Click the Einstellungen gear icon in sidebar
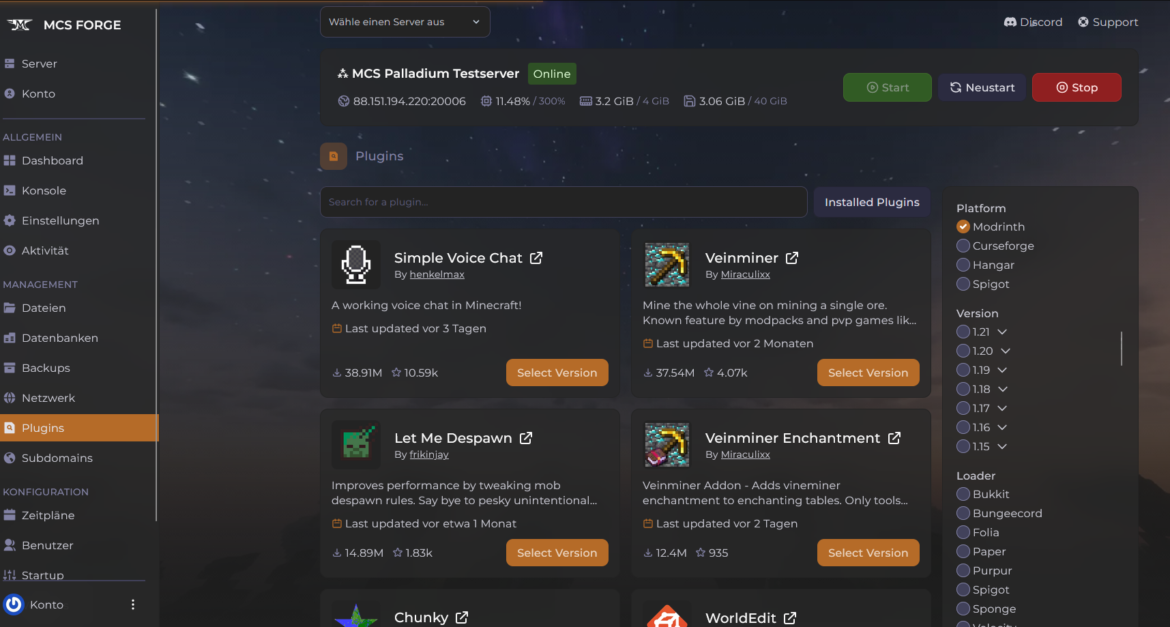This screenshot has width=1170, height=627. 10,220
